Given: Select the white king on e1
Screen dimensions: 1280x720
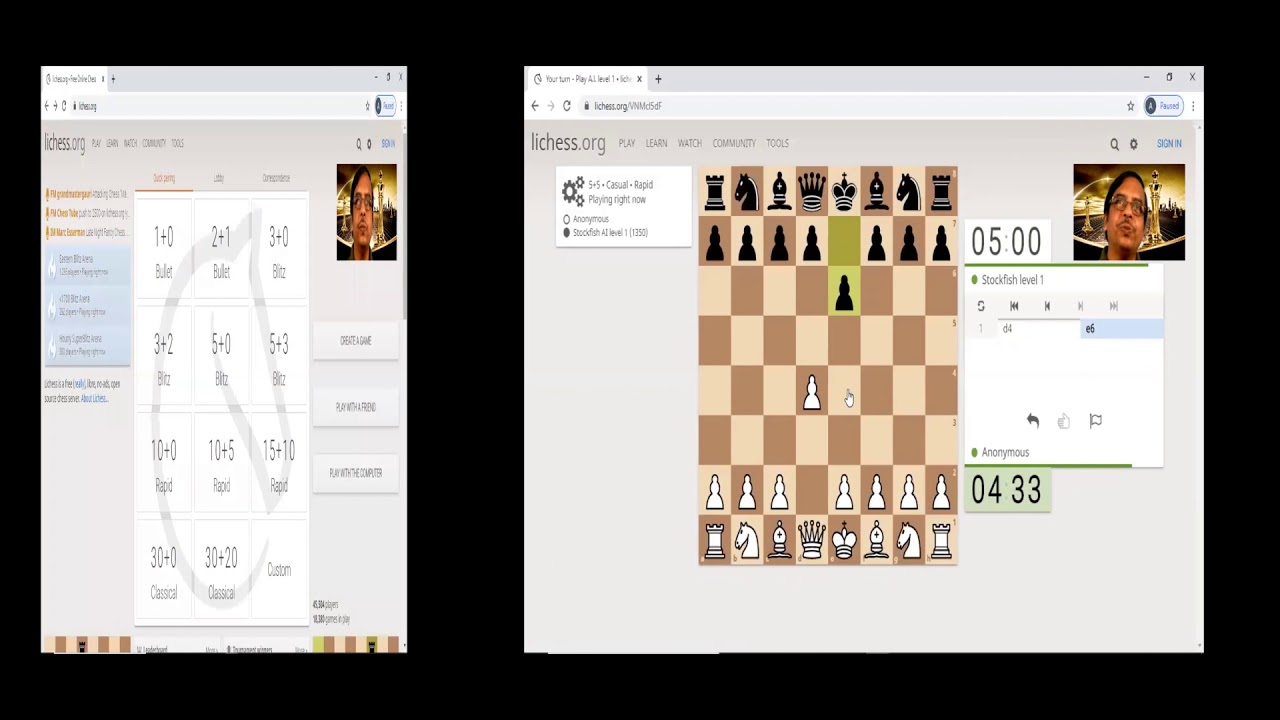Looking at the screenshot, I should coord(844,541).
